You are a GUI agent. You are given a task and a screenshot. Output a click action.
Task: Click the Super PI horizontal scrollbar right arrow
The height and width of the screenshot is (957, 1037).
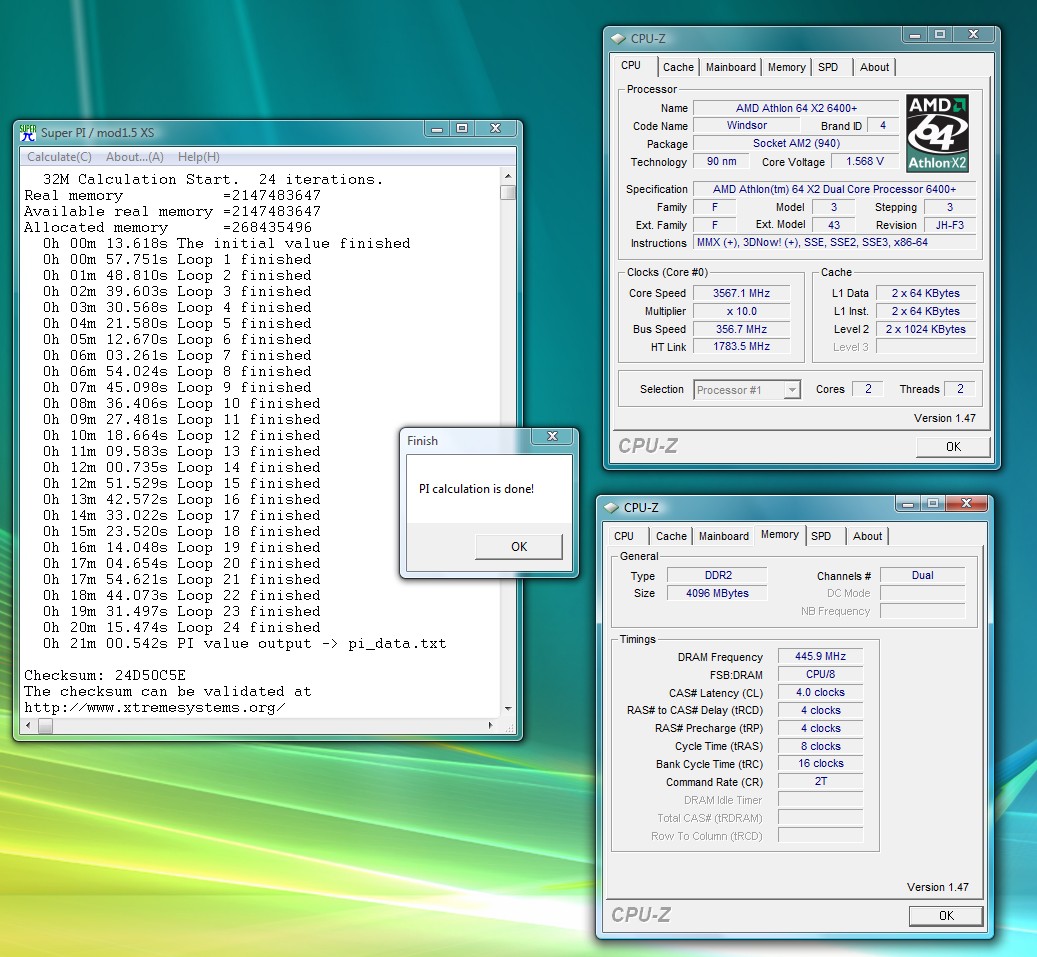[x=490, y=726]
